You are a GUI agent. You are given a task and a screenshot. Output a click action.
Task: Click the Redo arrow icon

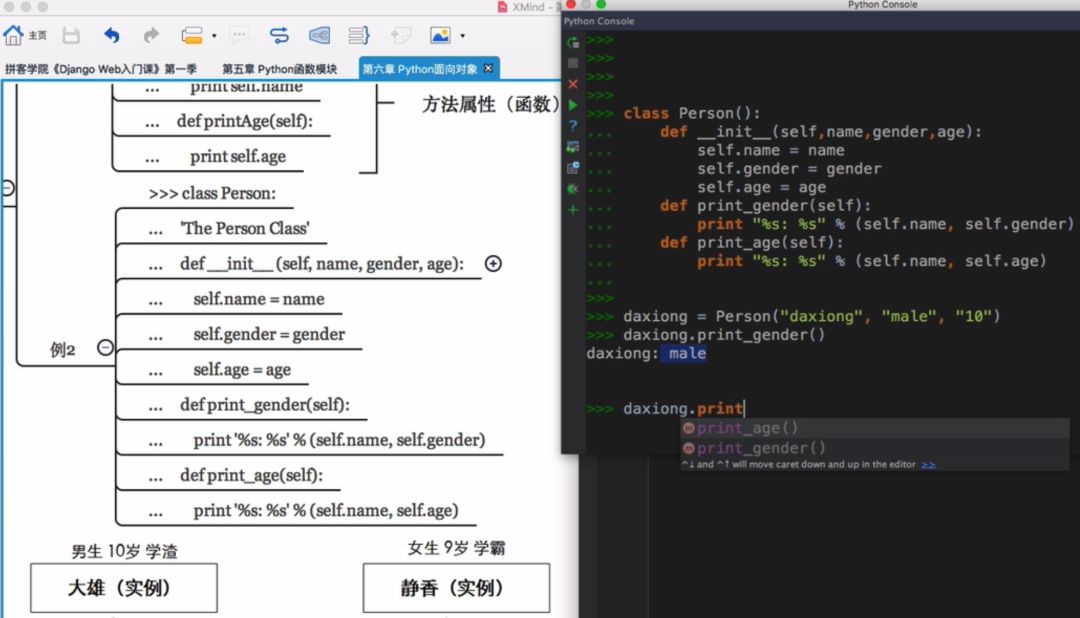(x=150, y=35)
